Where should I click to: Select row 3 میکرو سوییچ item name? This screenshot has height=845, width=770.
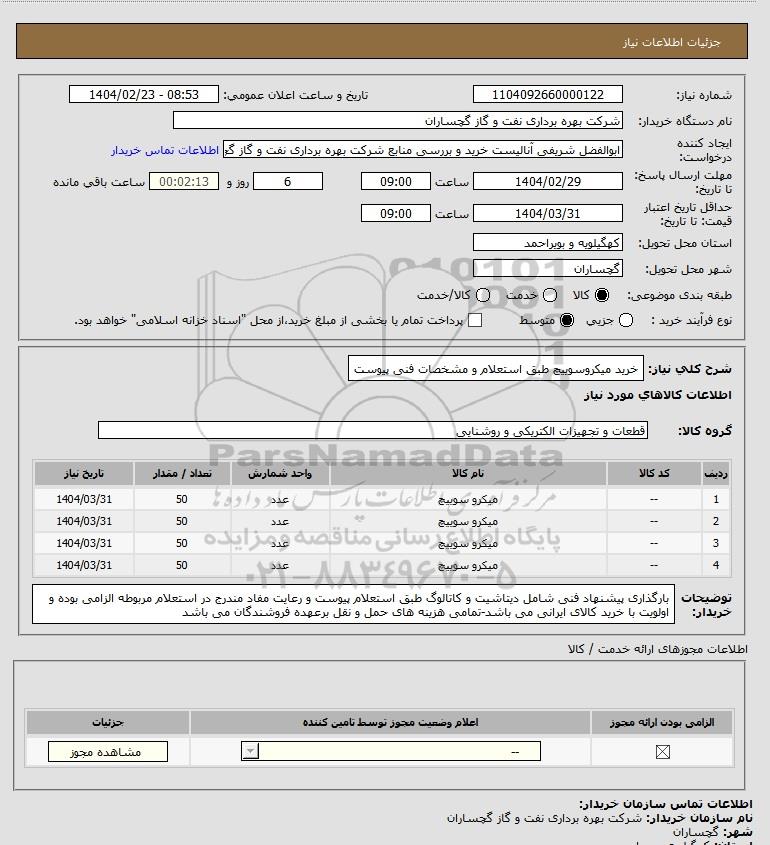468,544
